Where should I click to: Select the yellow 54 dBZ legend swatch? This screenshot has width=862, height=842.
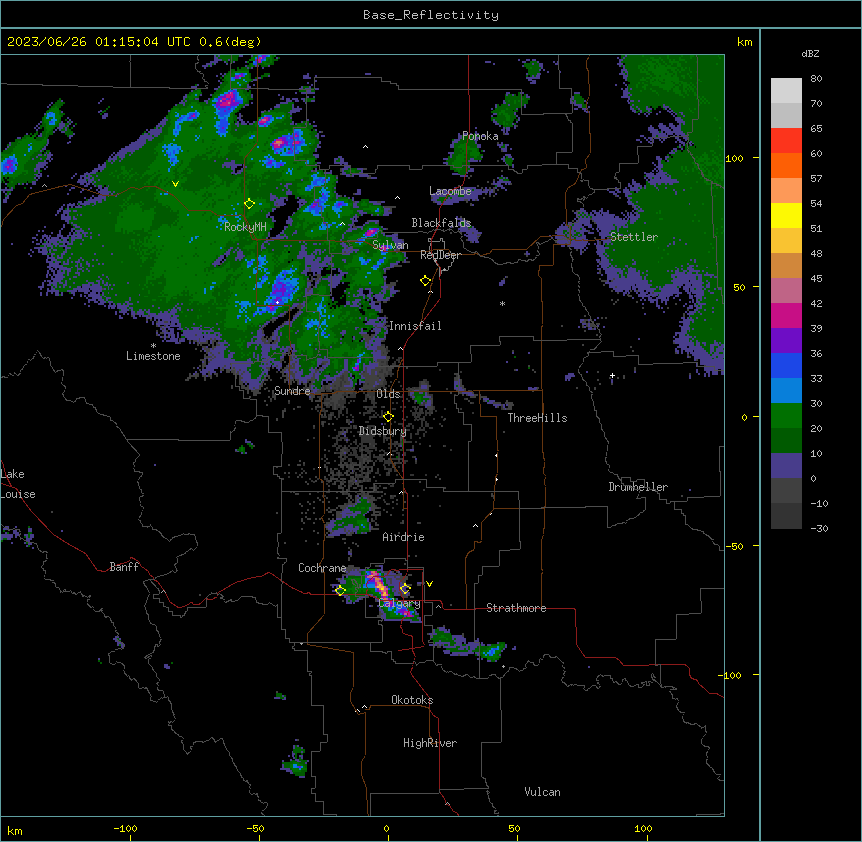click(786, 215)
